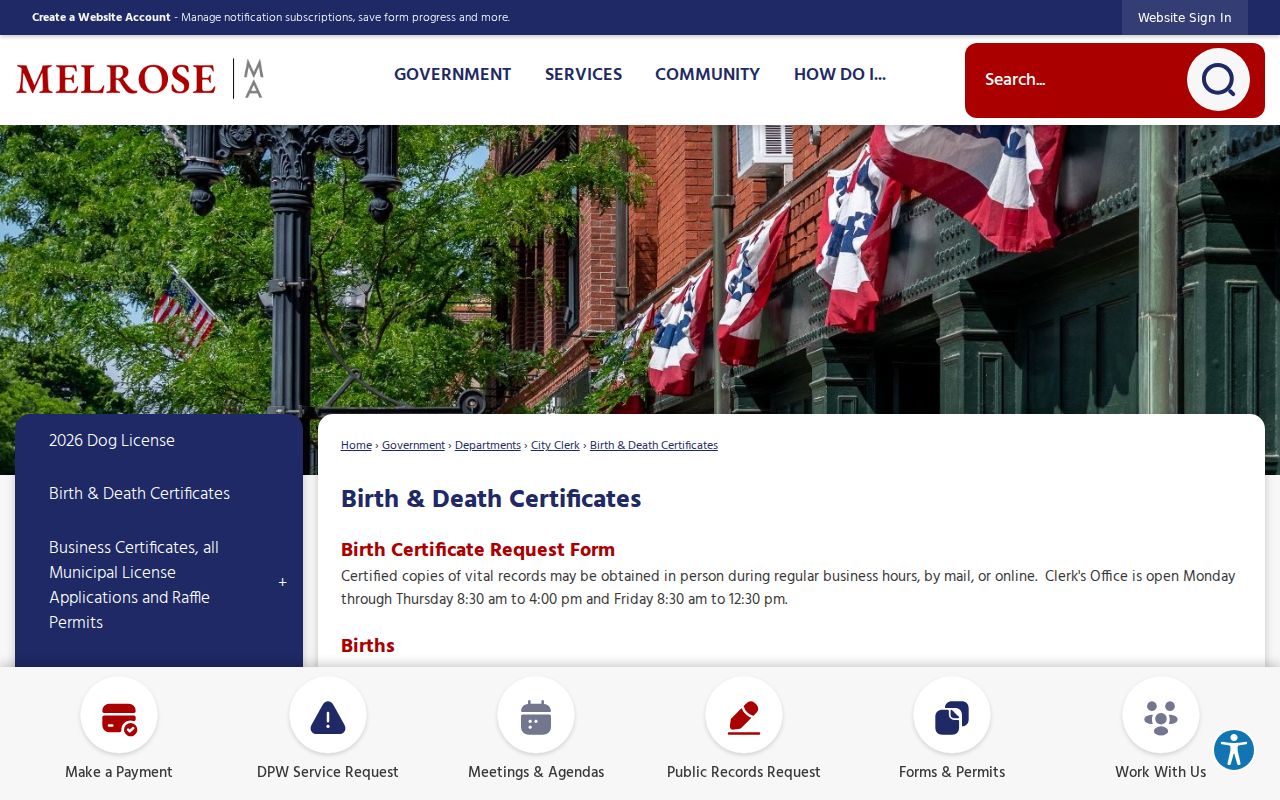This screenshot has width=1280, height=800.
Task: Open the Work With Us people icon
Action: (1161, 716)
